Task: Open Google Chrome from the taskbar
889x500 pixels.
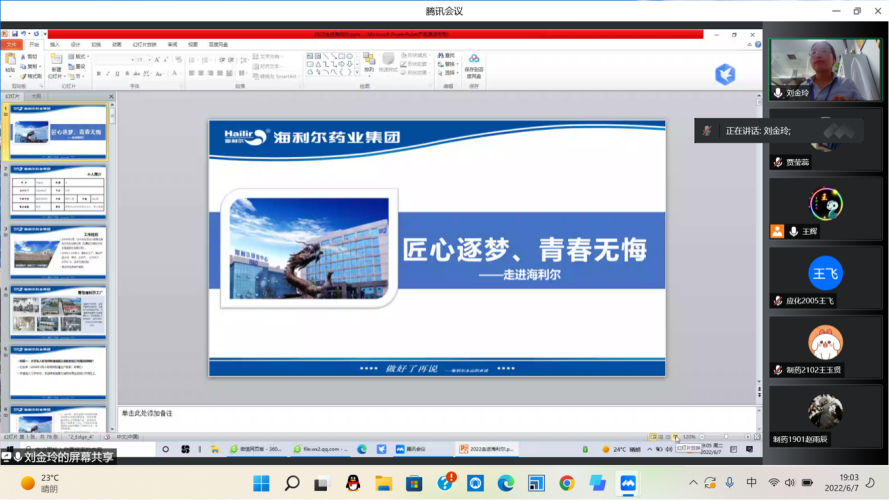Action: coord(567,484)
